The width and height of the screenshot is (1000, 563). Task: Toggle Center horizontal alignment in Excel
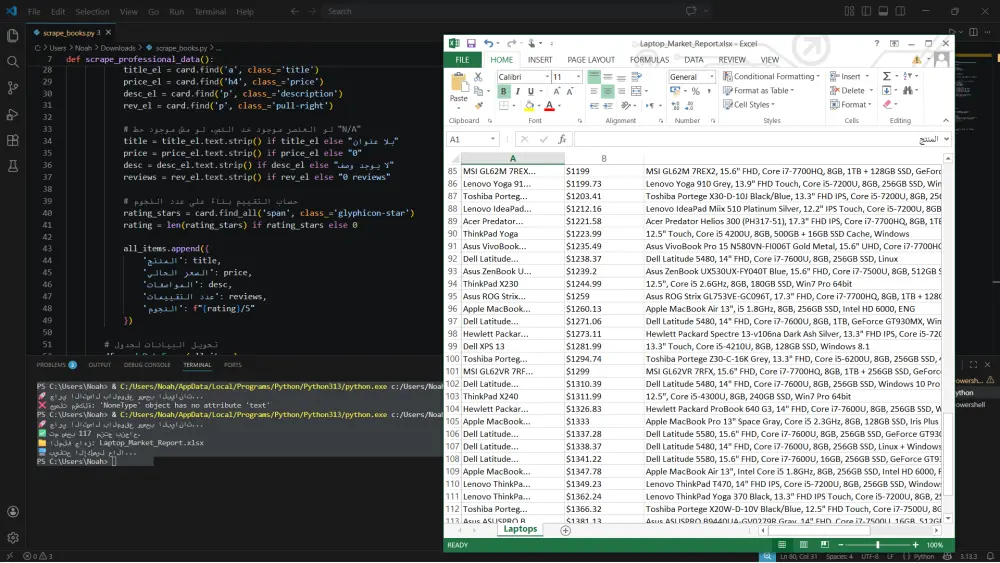(607, 91)
